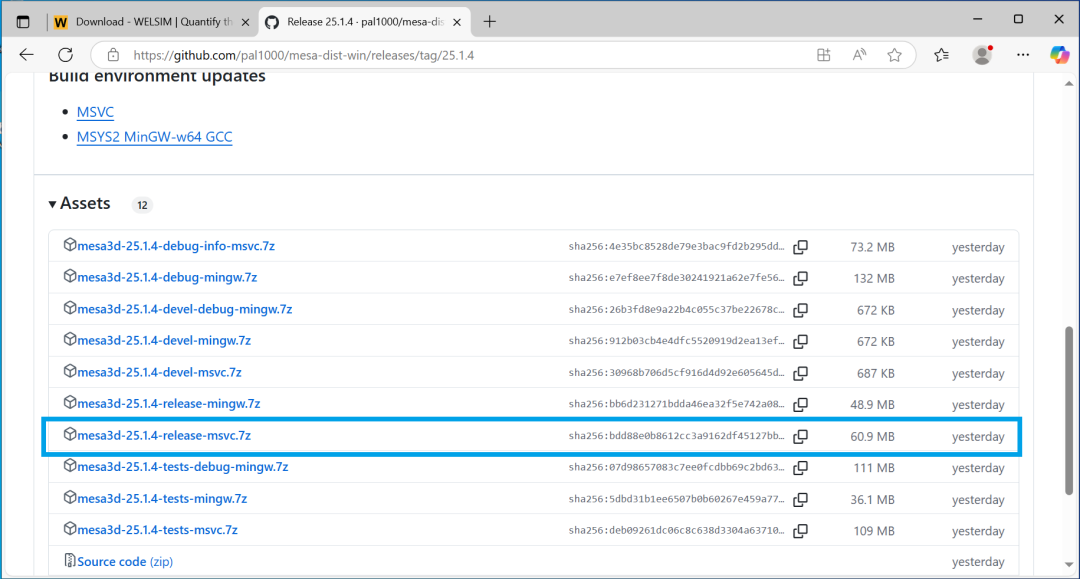Copy sha256 hash for debug-info-msvc asset

(800, 246)
